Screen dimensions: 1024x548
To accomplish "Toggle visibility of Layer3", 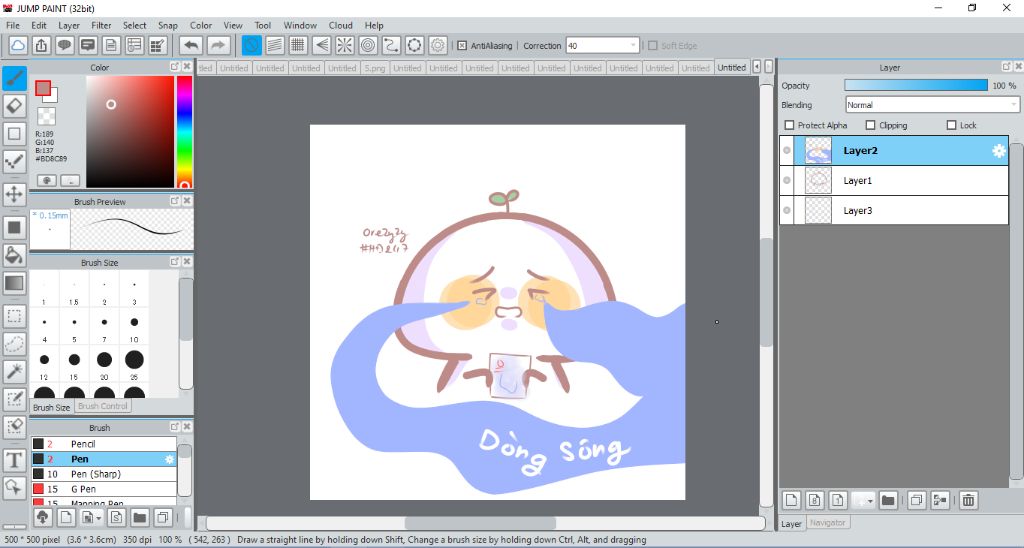I will click(x=787, y=211).
